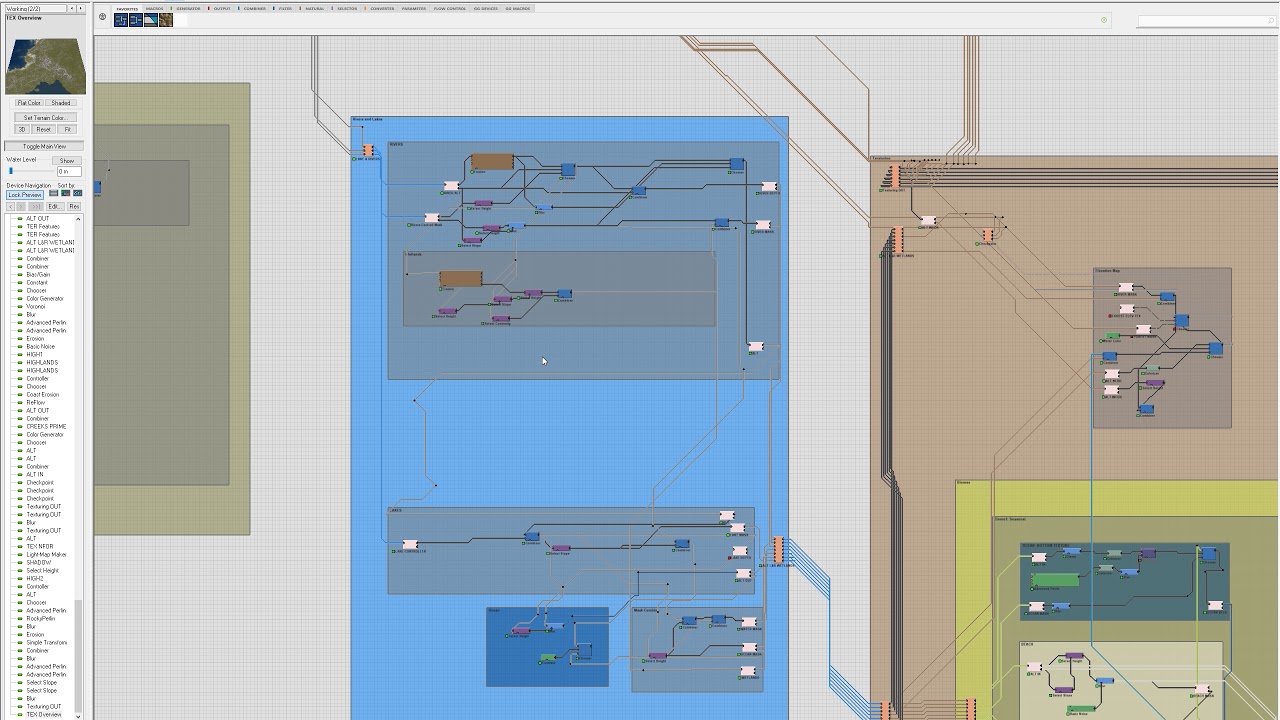Open the Working (2/2) dropdown
1280x720 pixels.
point(35,8)
